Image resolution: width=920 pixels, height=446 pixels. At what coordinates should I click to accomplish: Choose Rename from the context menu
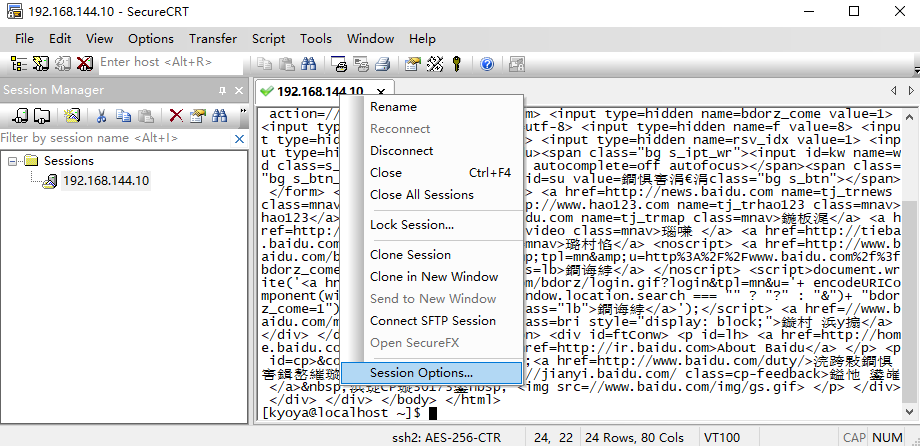tap(431, 107)
